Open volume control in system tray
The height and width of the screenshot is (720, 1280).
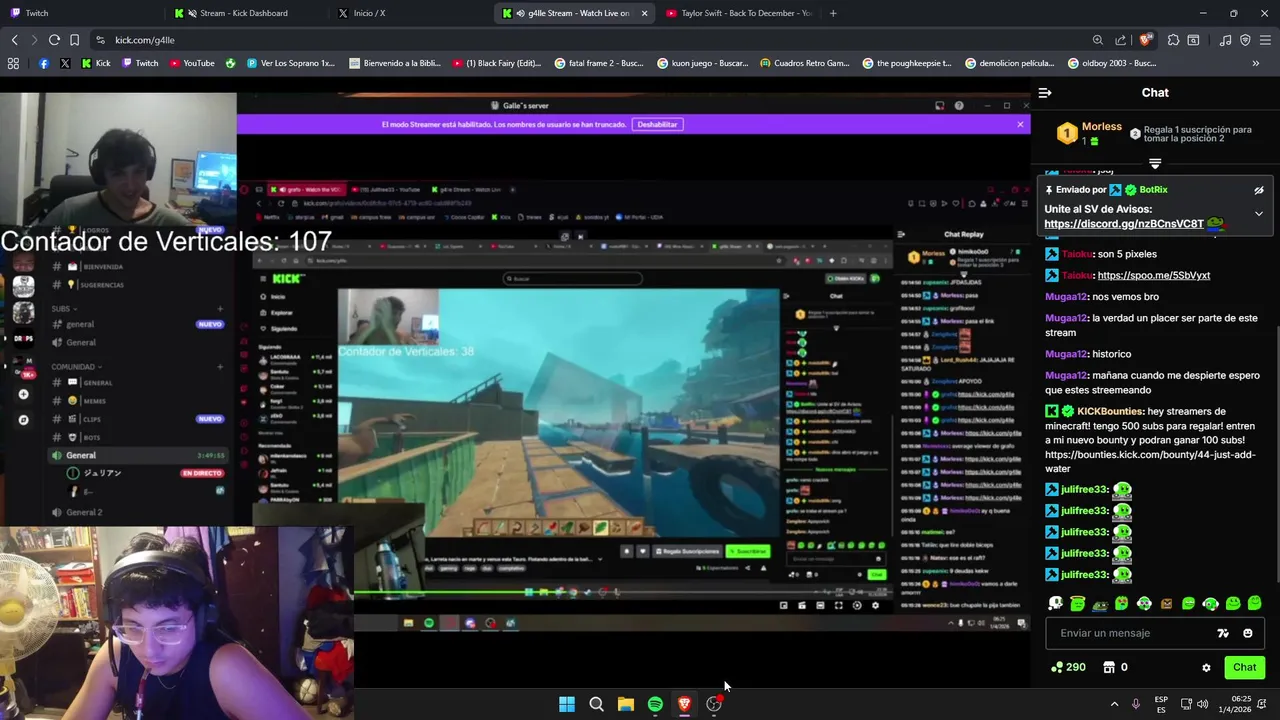1203,704
